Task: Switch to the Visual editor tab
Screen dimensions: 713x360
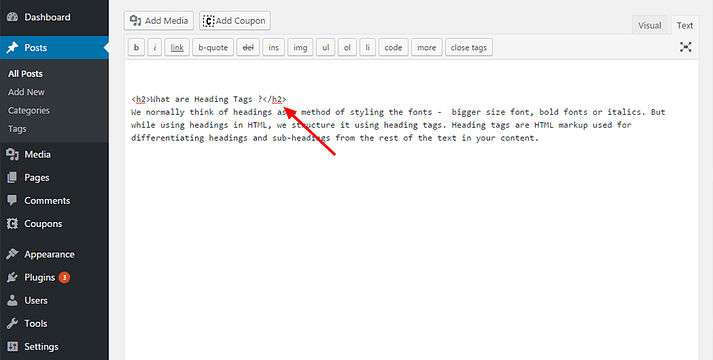Action: click(649, 25)
